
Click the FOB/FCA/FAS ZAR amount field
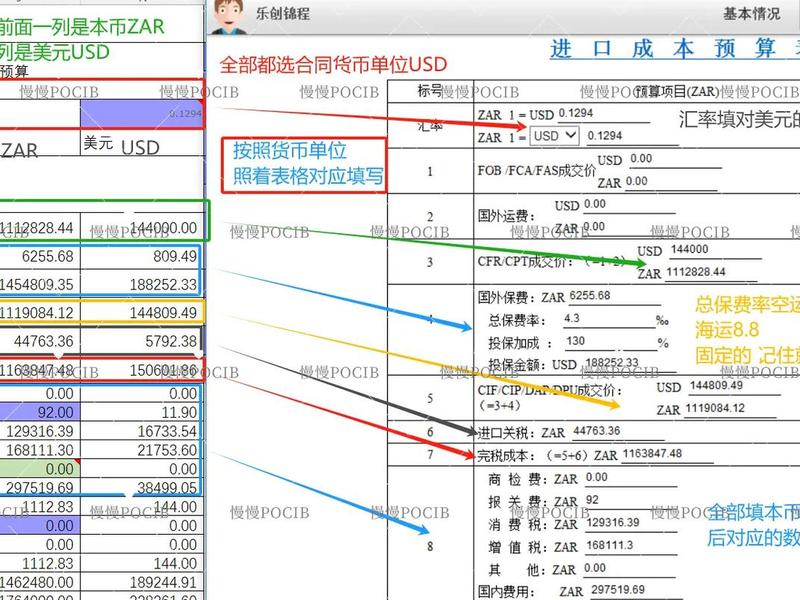click(671, 182)
